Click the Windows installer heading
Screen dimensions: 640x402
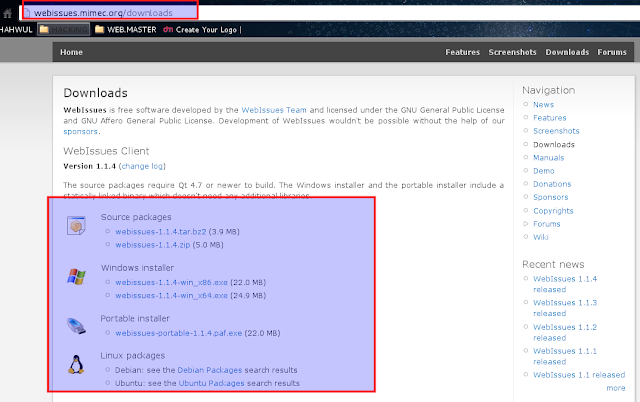(137, 268)
